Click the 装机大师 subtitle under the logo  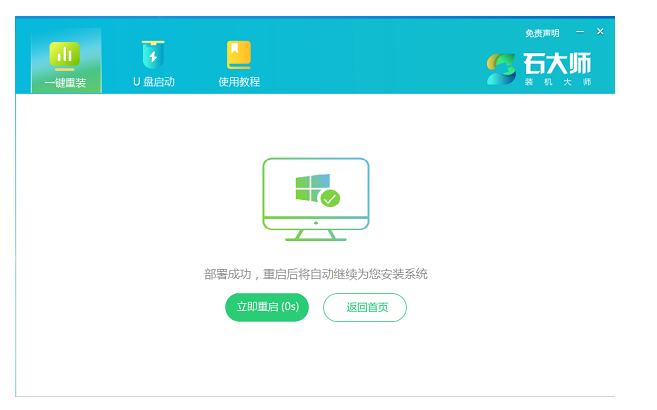(557, 82)
